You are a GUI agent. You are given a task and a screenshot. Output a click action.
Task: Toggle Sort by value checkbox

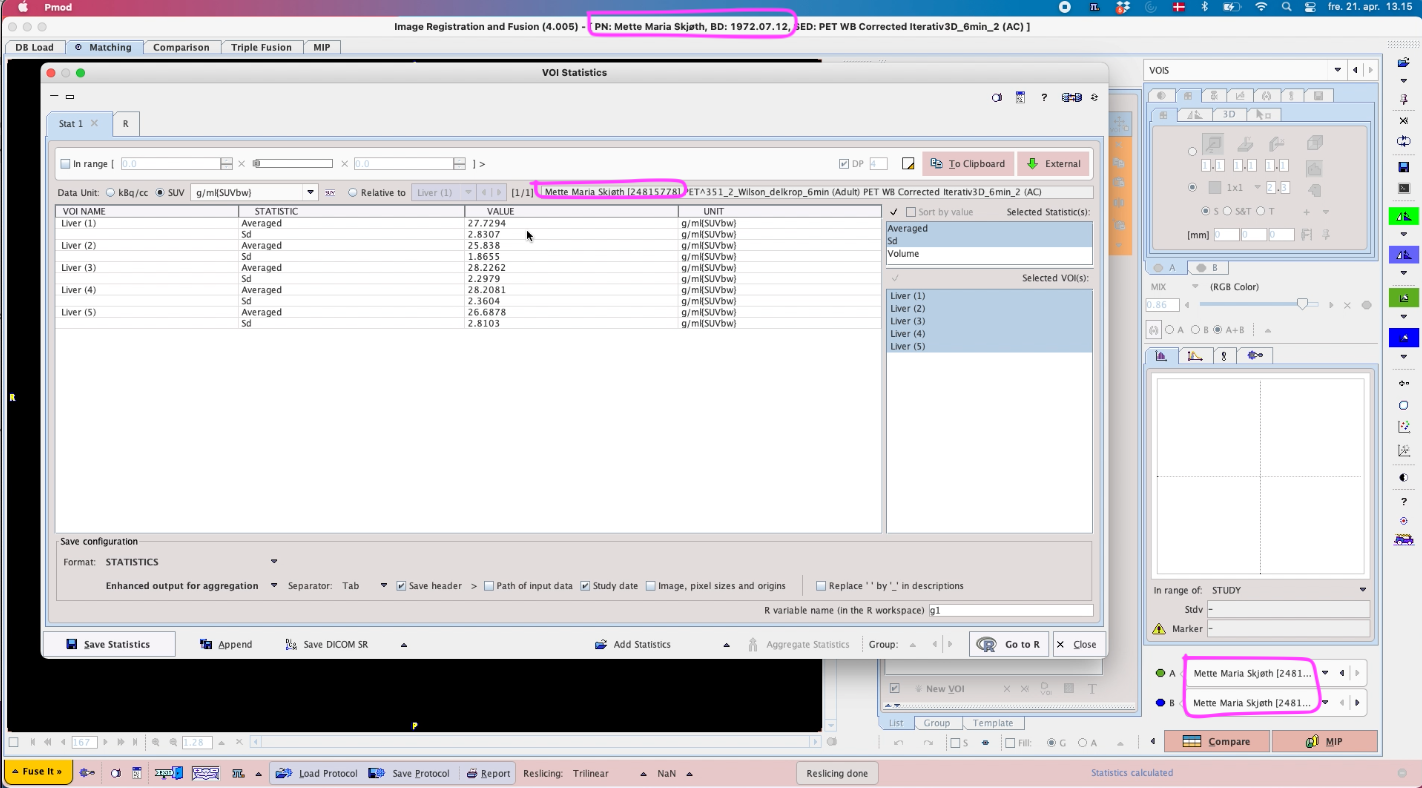(x=910, y=212)
